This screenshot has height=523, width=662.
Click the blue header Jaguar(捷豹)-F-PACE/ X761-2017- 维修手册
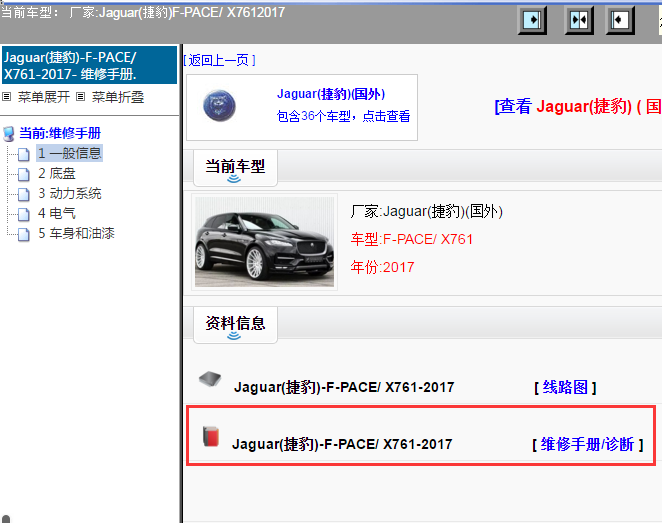point(89,65)
